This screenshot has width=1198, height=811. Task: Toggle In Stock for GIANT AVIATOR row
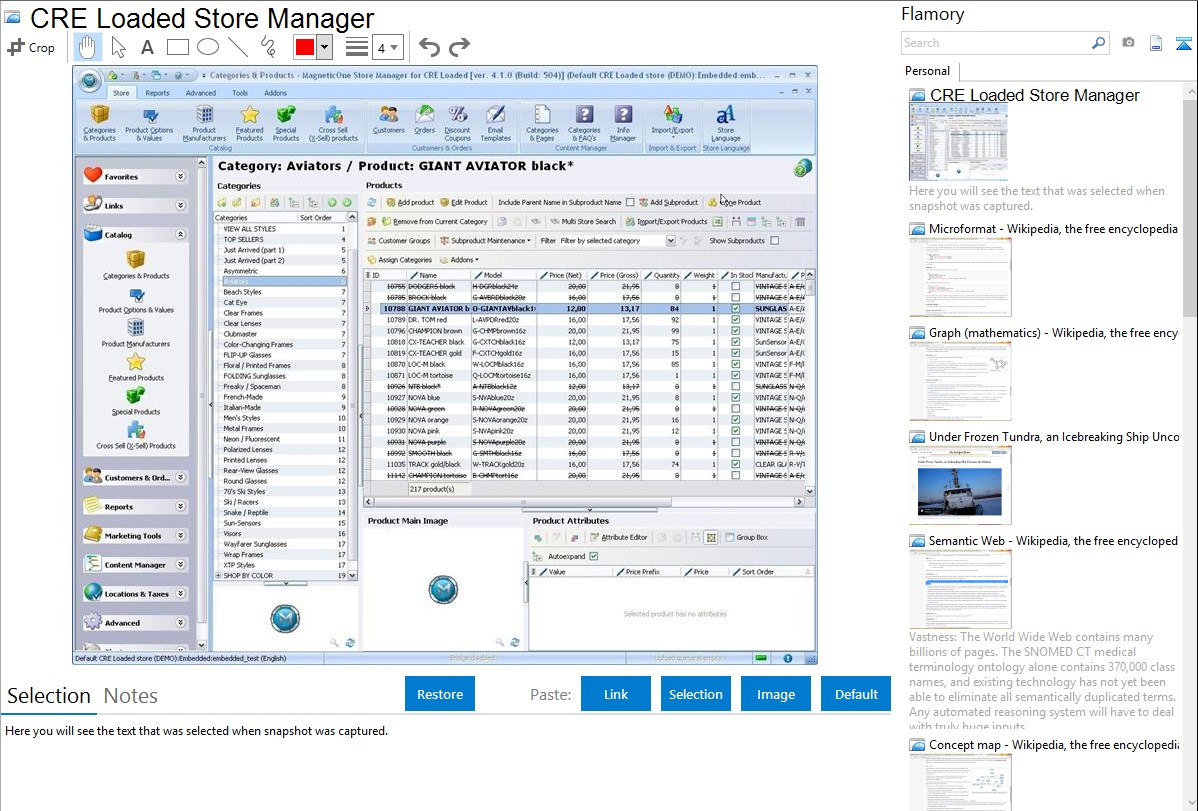[736, 309]
